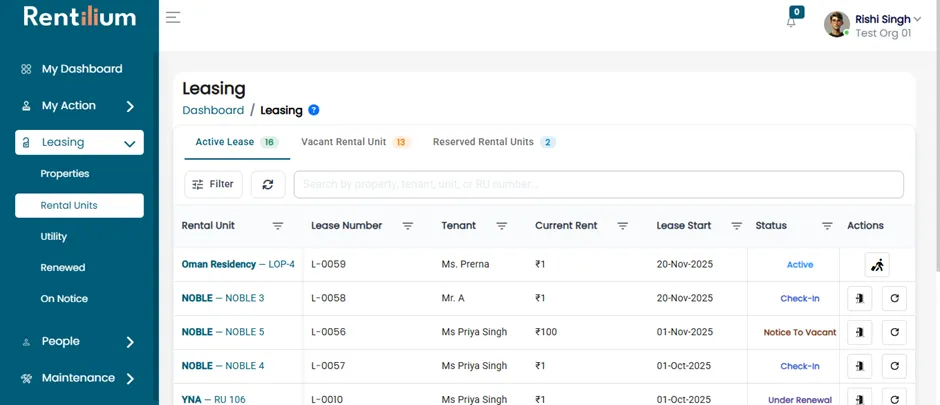Open the NOBLE — NOBLE 5 unit
Screen dimensions: 940x405
pyautogui.click(x=223, y=332)
